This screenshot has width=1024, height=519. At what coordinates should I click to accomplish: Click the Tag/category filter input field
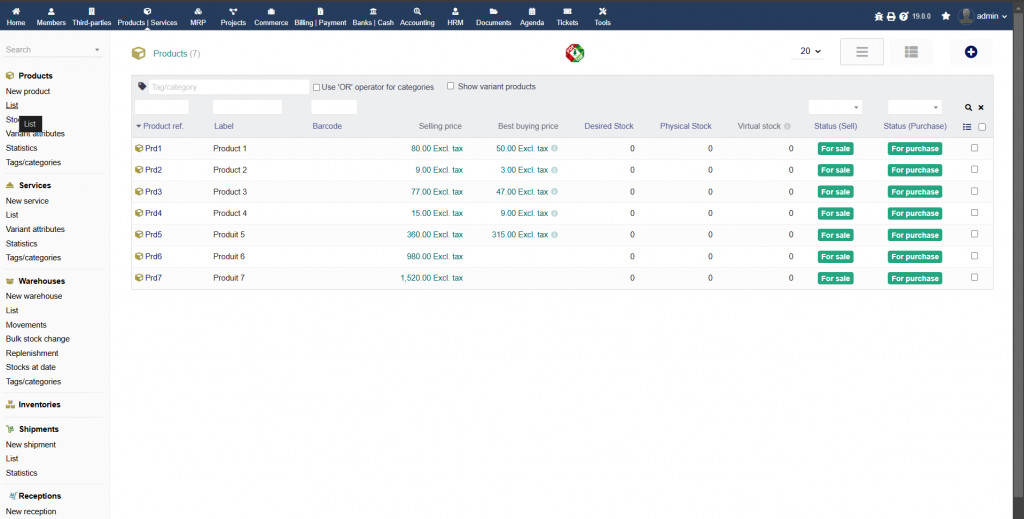click(x=229, y=87)
